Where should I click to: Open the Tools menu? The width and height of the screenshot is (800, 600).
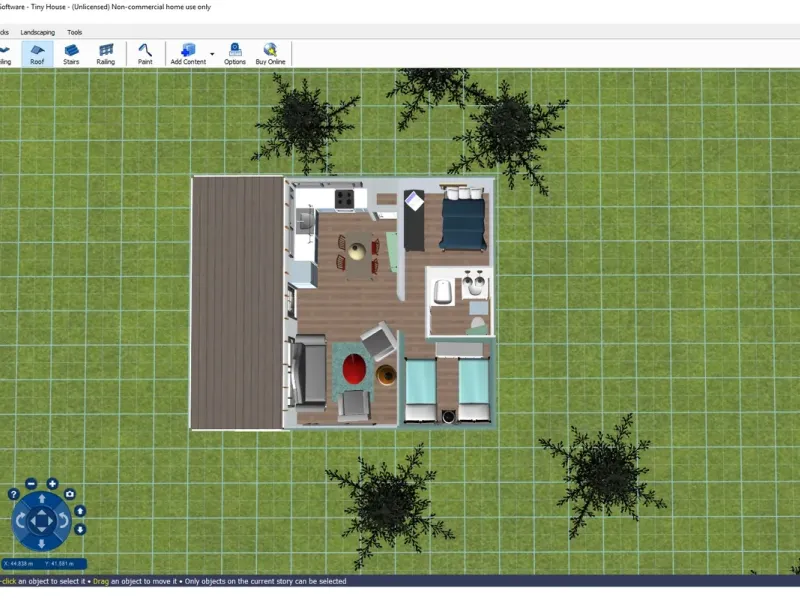tap(75, 32)
